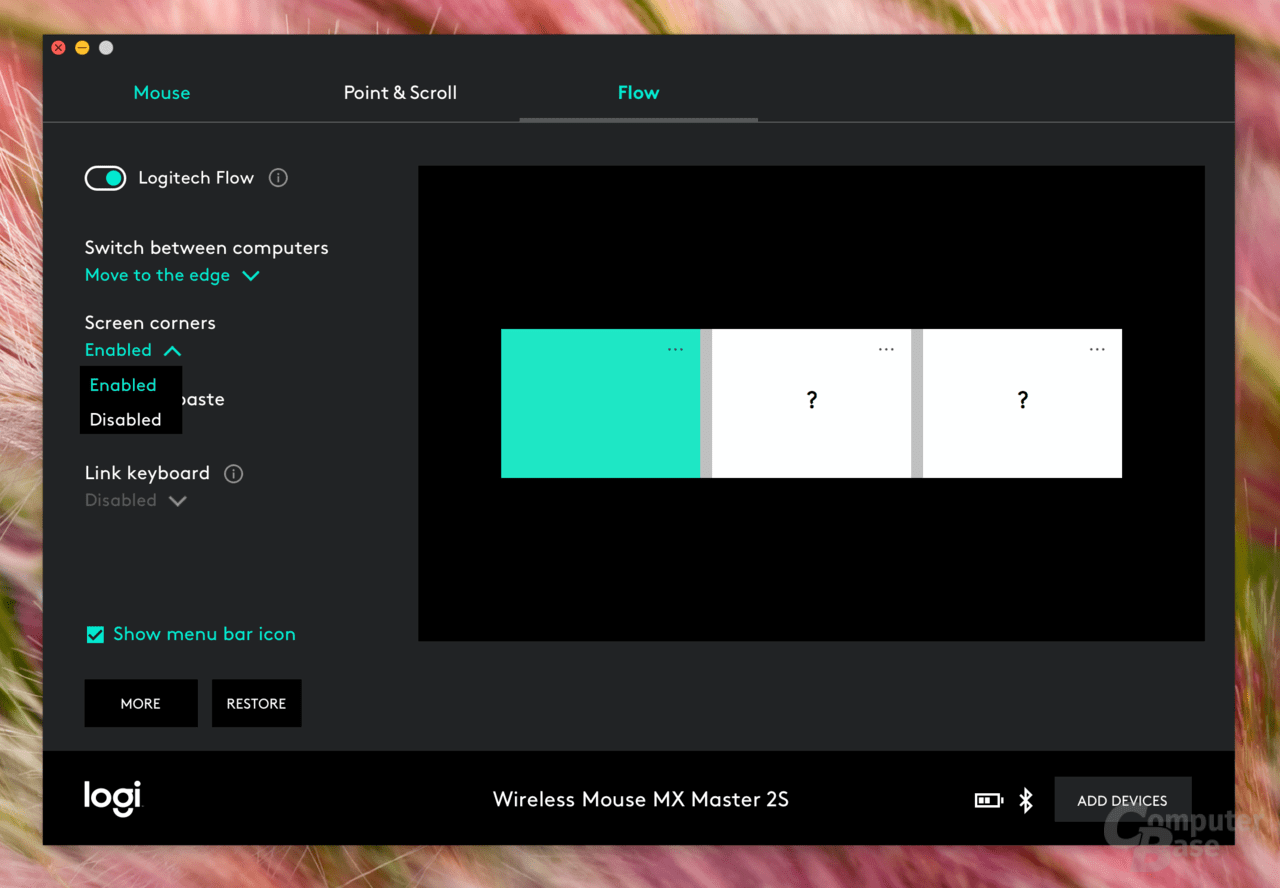Click the RESTORE button
This screenshot has width=1280, height=888.
pos(256,704)
